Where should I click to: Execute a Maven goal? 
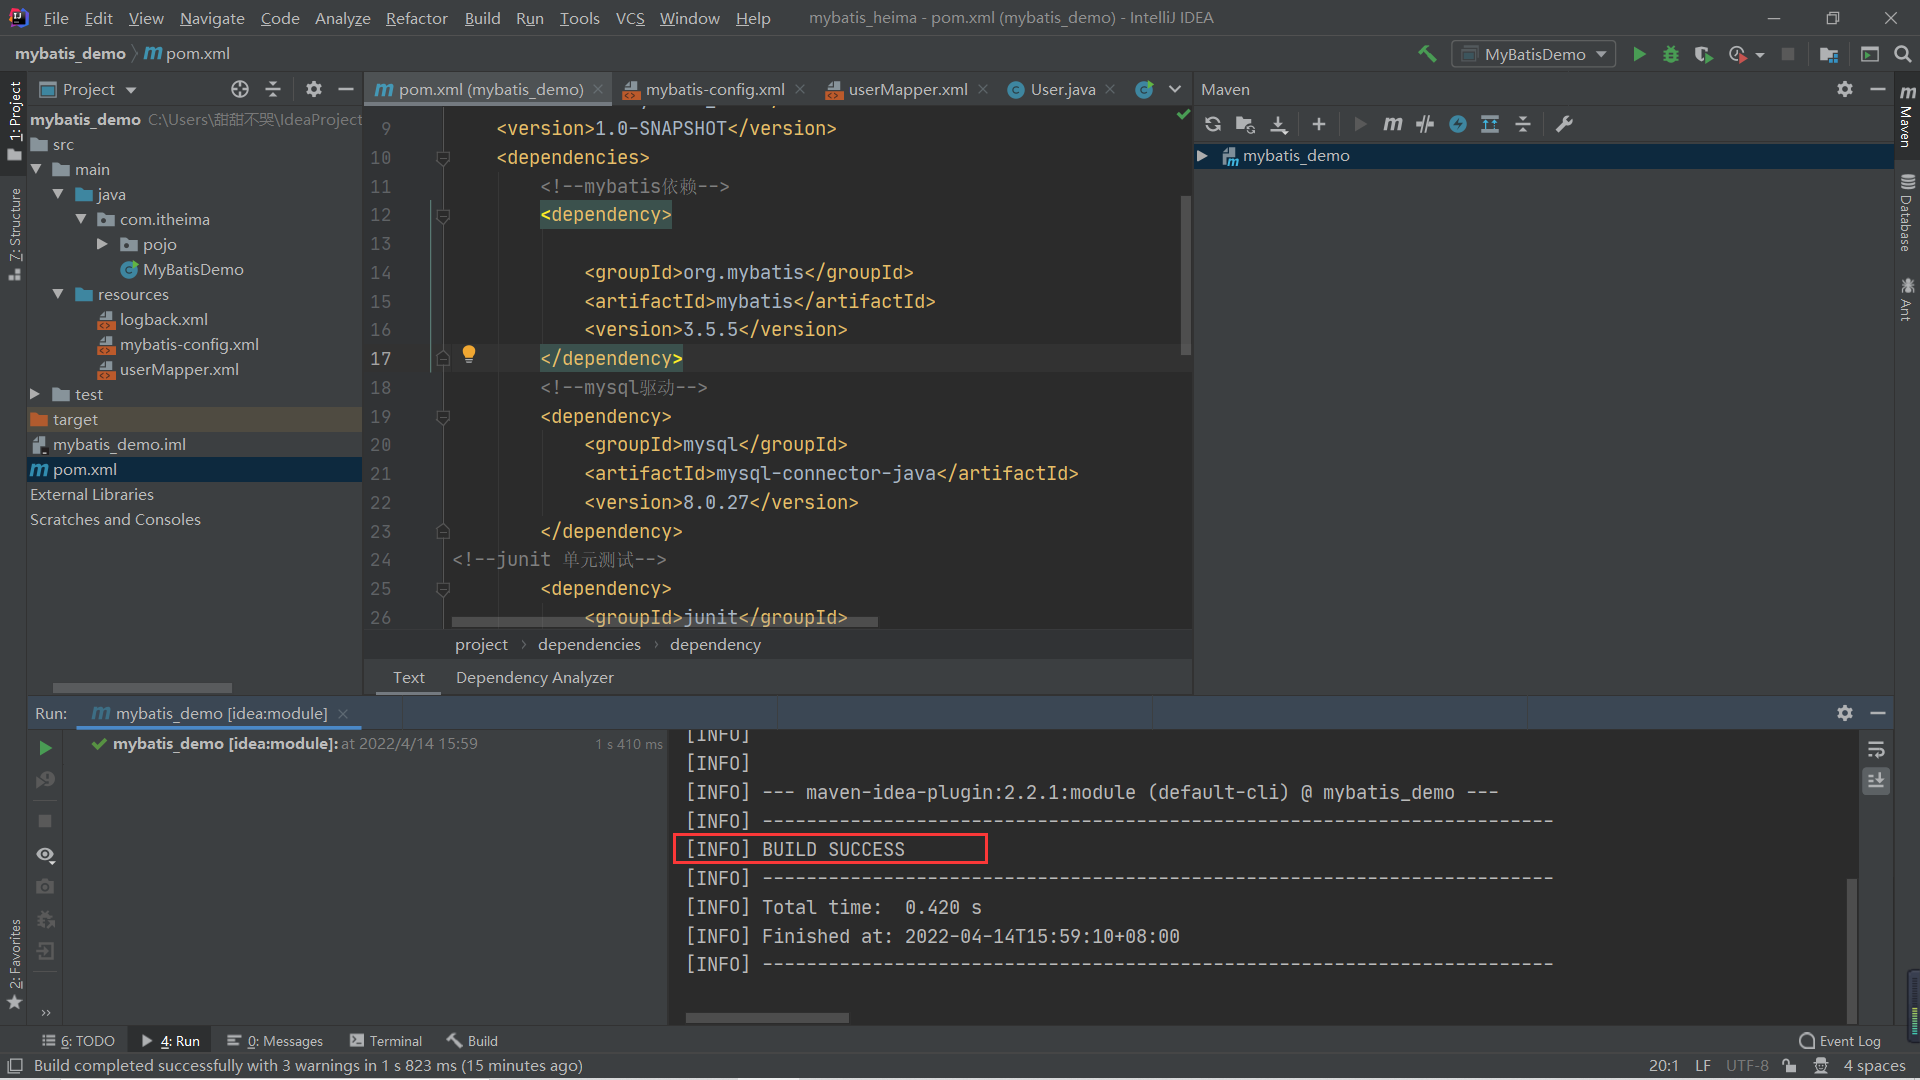[x=1392, y=124]
